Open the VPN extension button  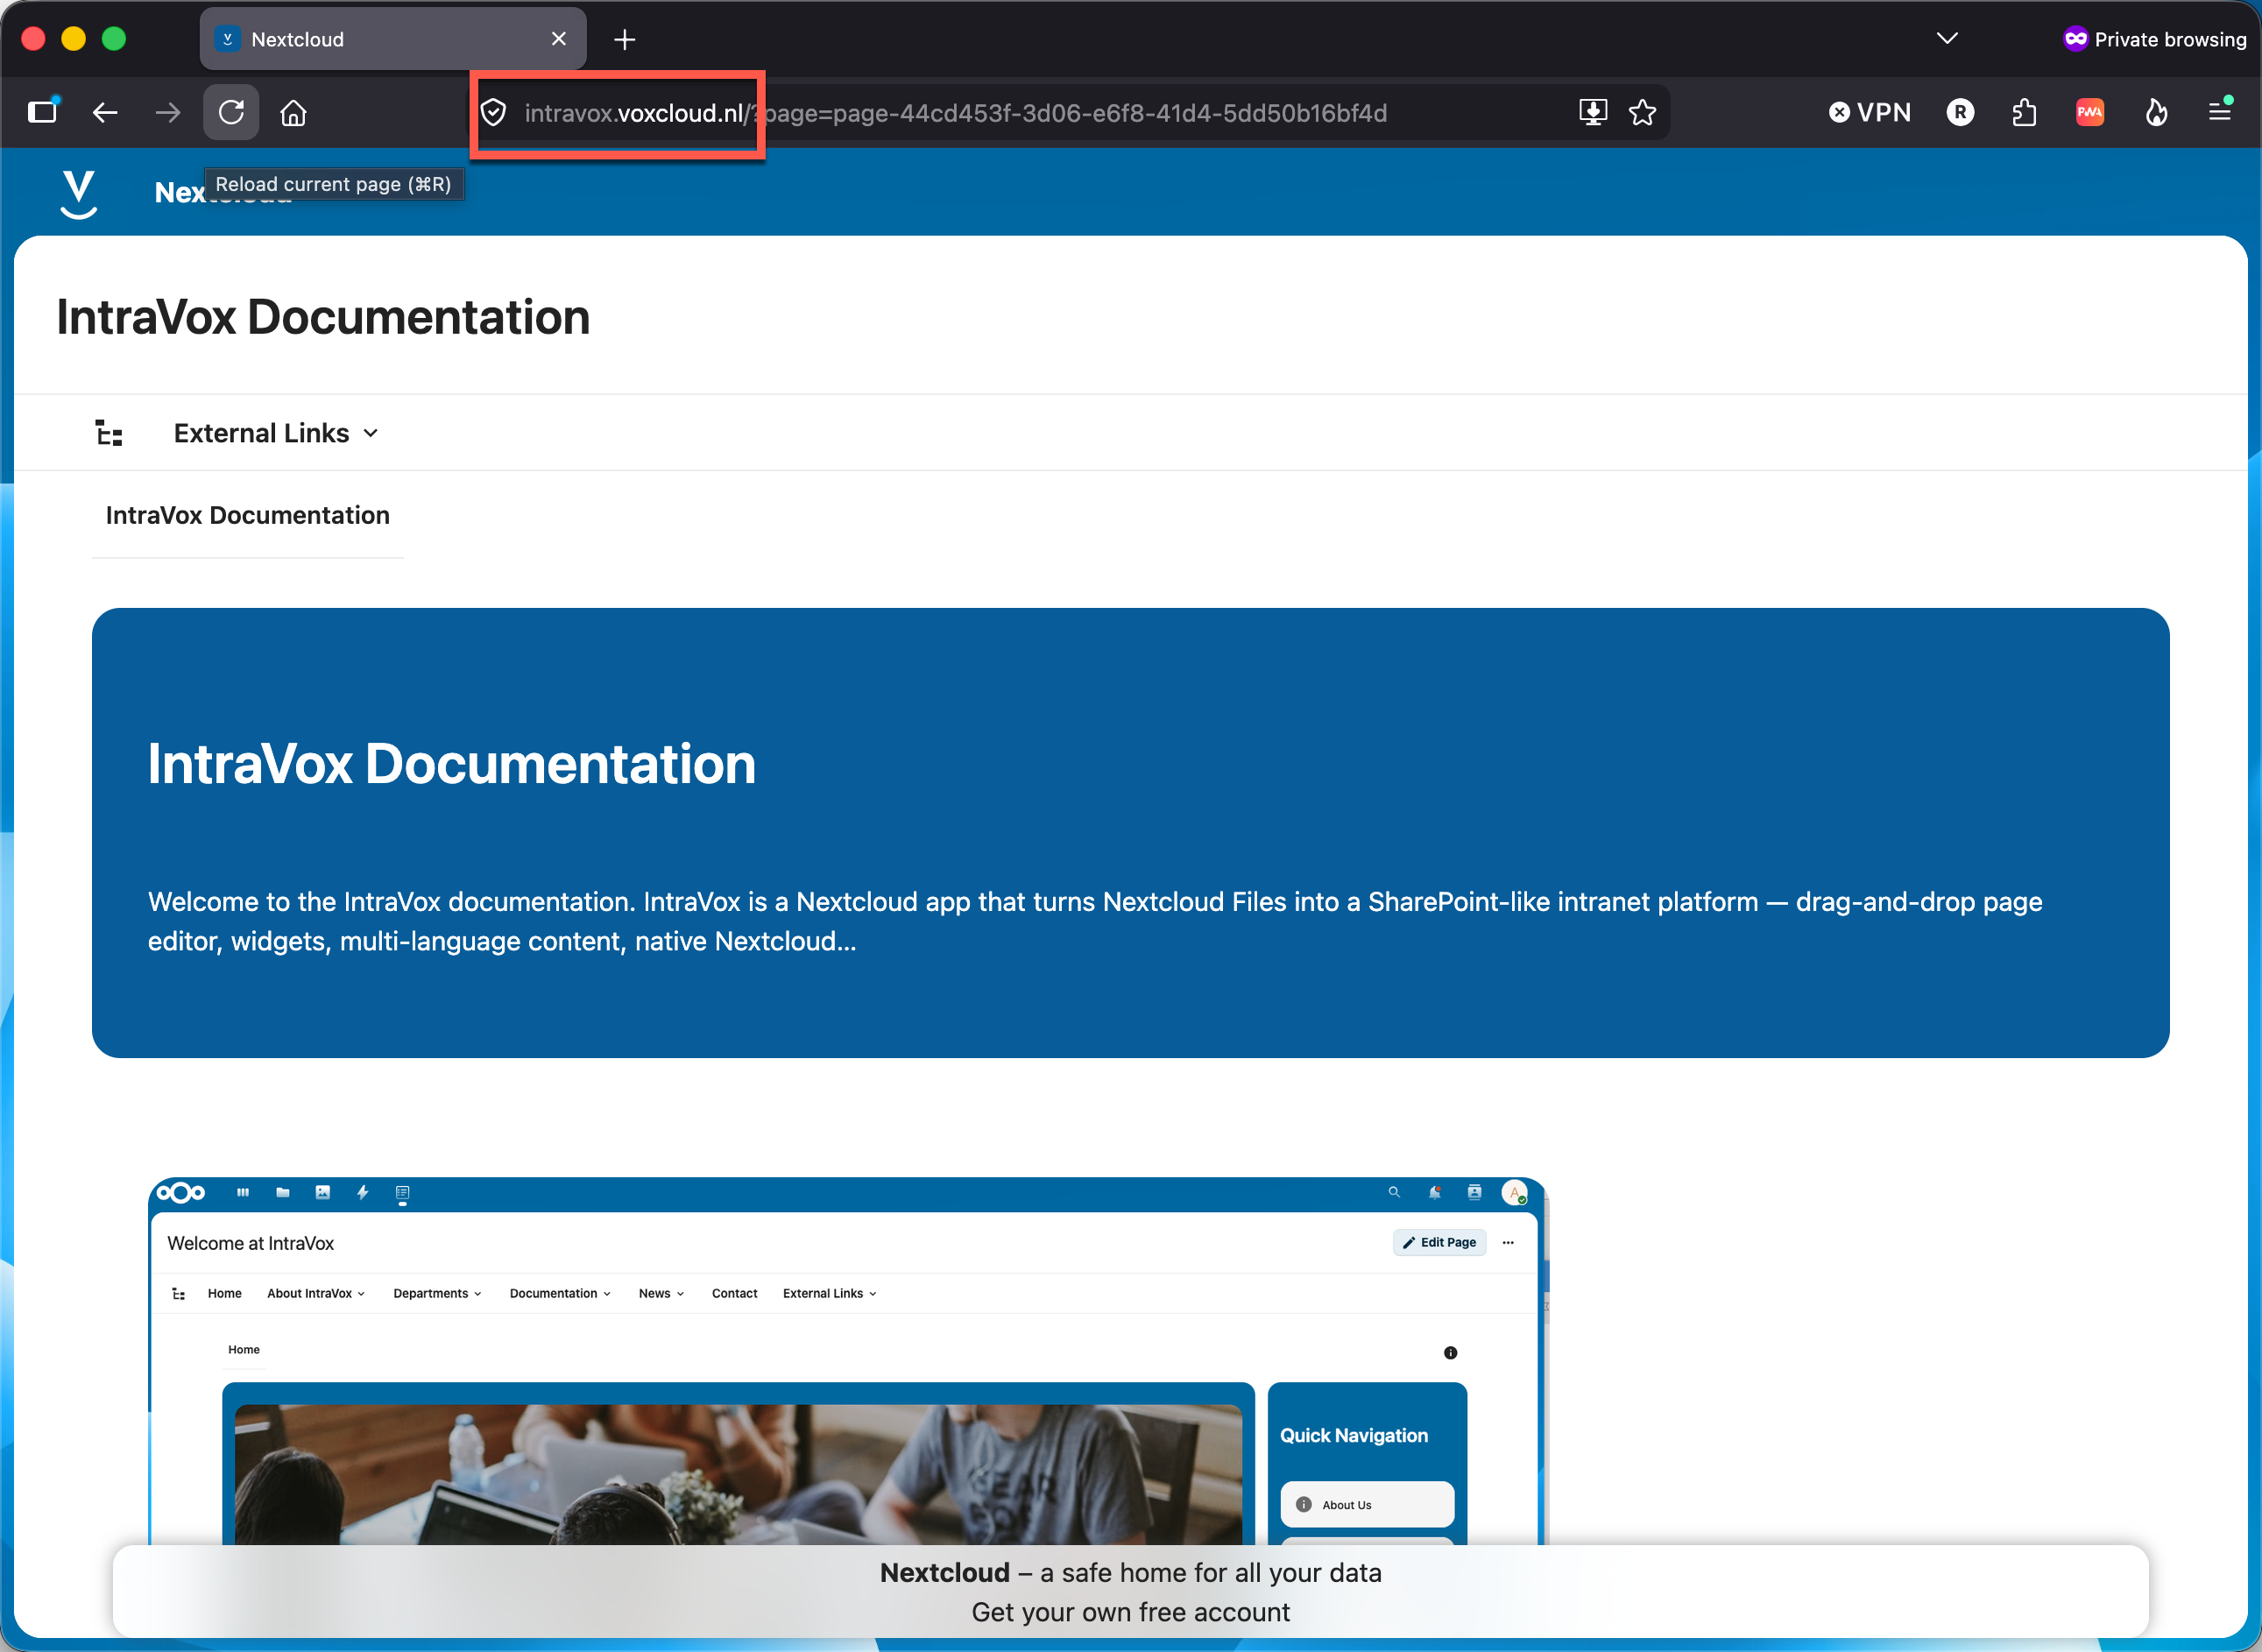(x=1869, y=112)
